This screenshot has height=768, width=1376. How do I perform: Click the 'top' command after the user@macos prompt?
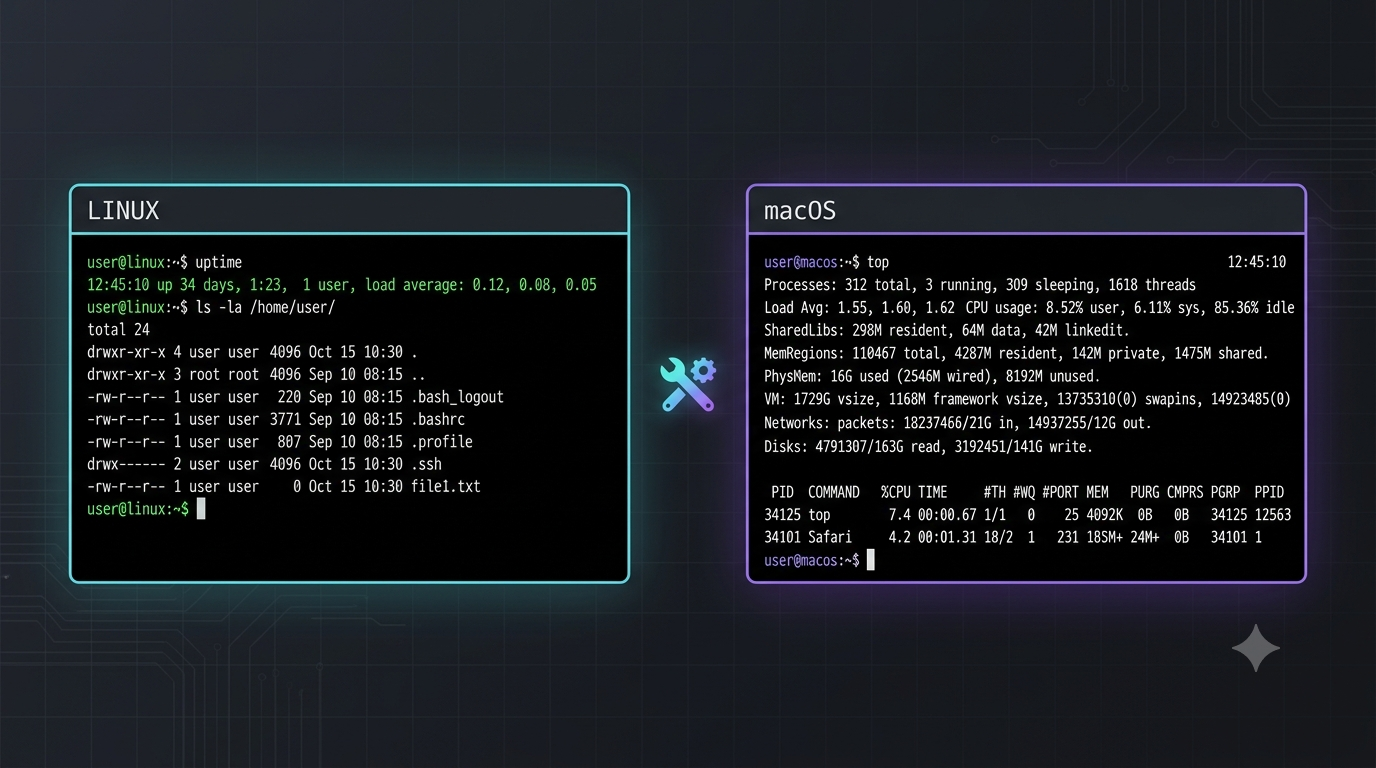coord(878,262)
